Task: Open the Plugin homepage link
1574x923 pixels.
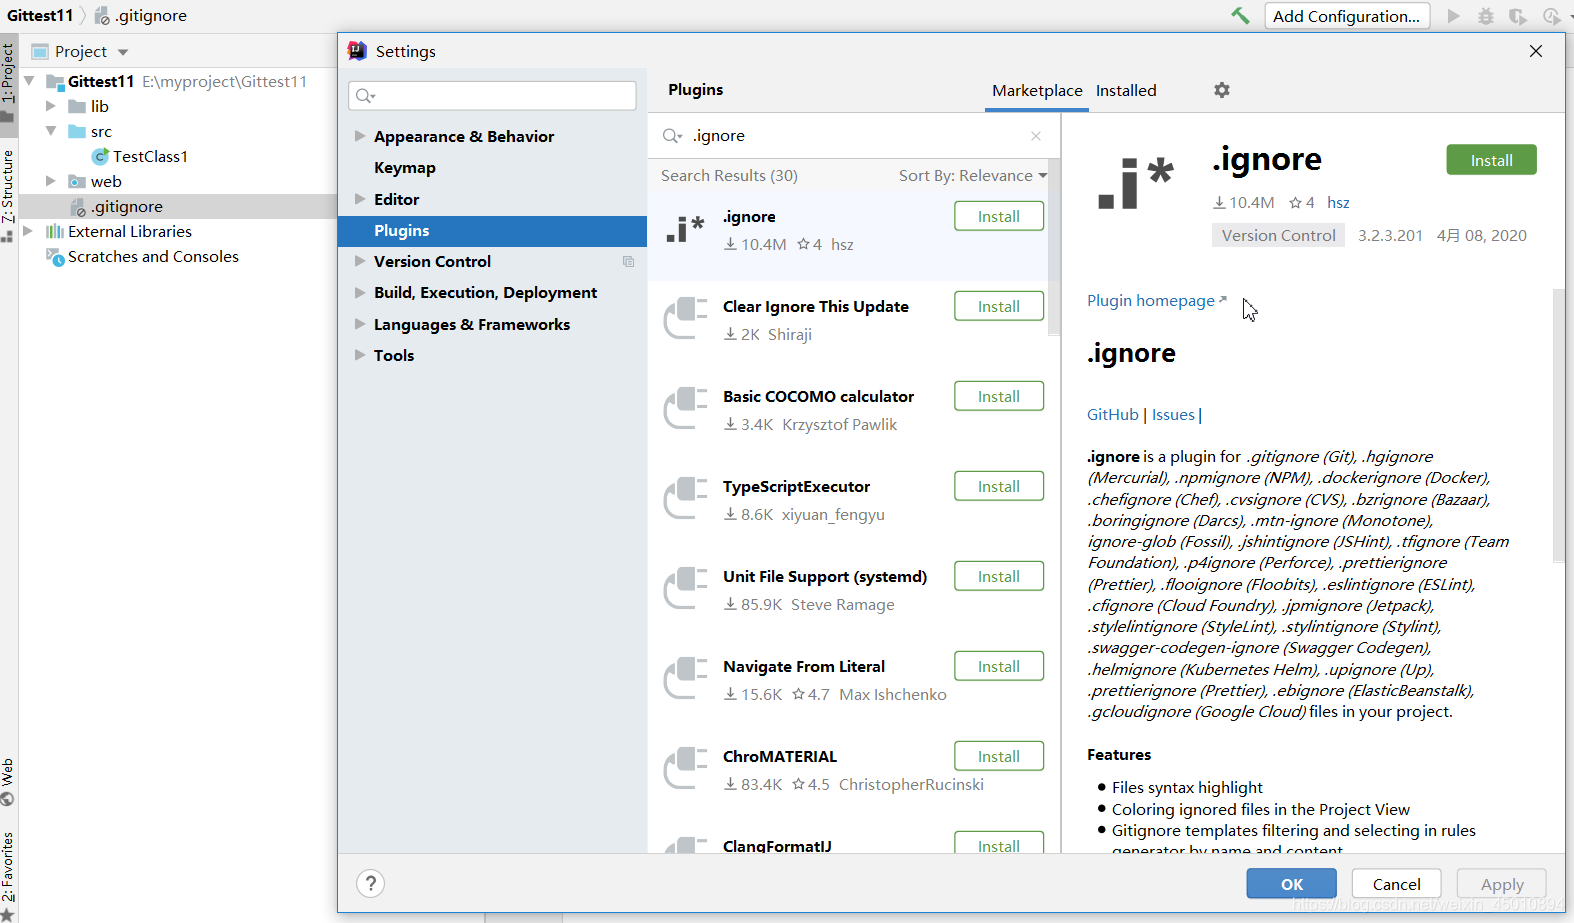Action: click(1156, 301)
